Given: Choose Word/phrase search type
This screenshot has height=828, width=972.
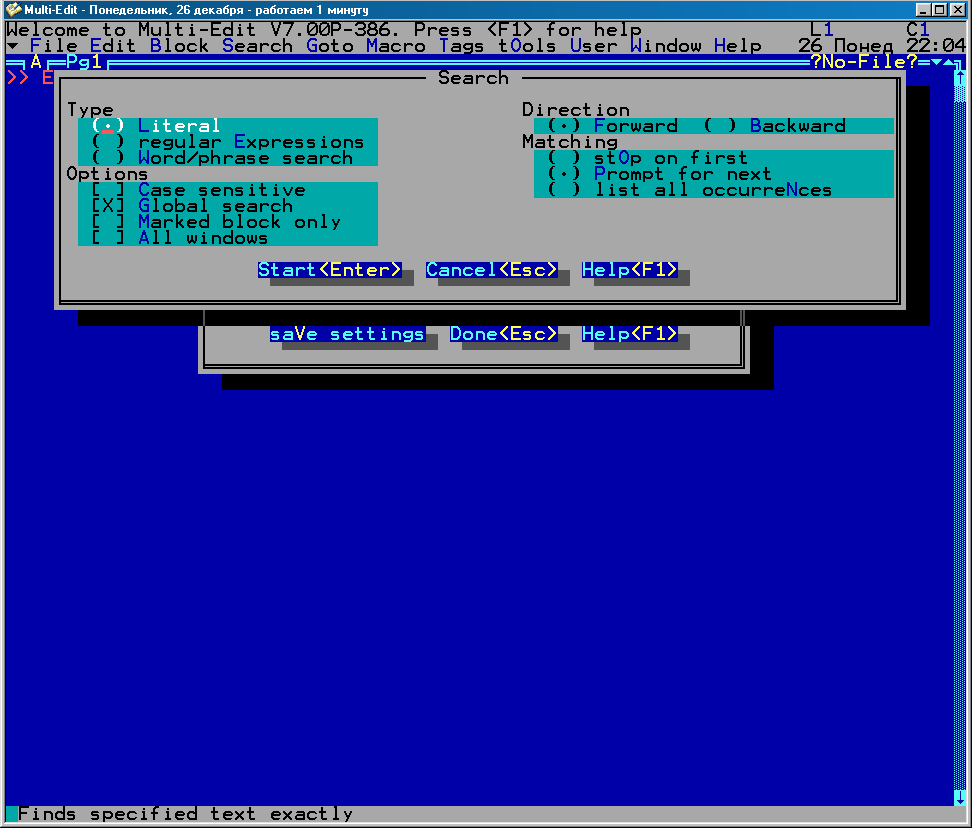Looking at the screenshot, I should pos(222,158).
